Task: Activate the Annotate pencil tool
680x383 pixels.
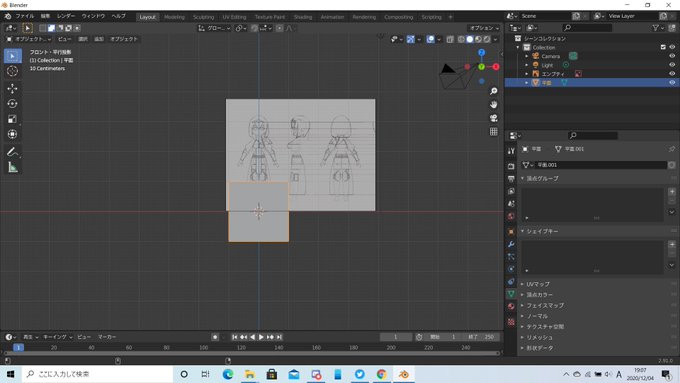Action: coord(12,152)
